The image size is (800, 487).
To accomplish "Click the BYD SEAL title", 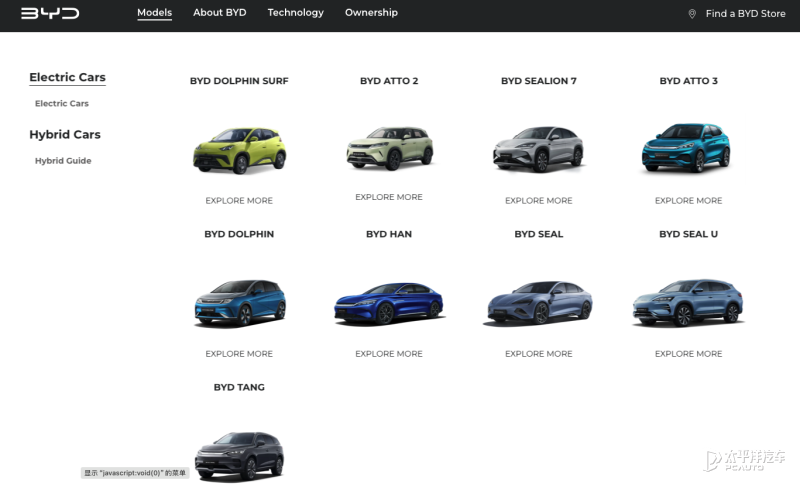I will coord(539,234).
